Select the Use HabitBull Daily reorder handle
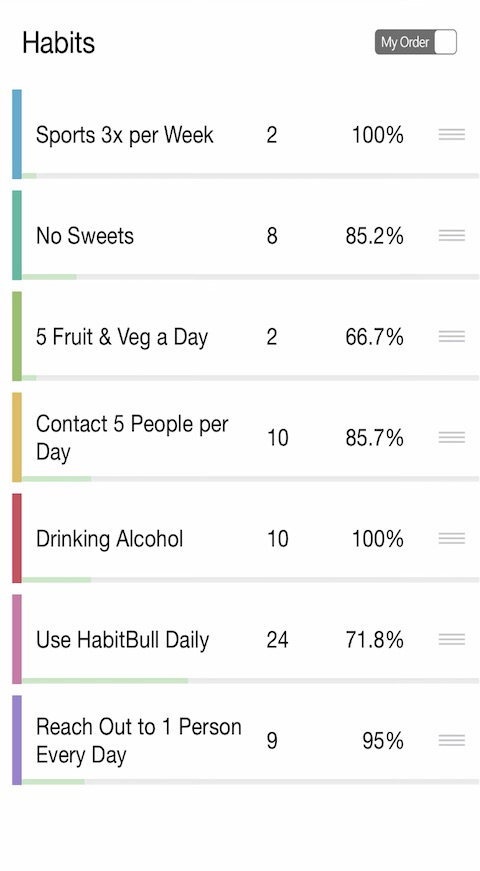The width and height of the screenshot is (480, 871). tap(451, 639)
